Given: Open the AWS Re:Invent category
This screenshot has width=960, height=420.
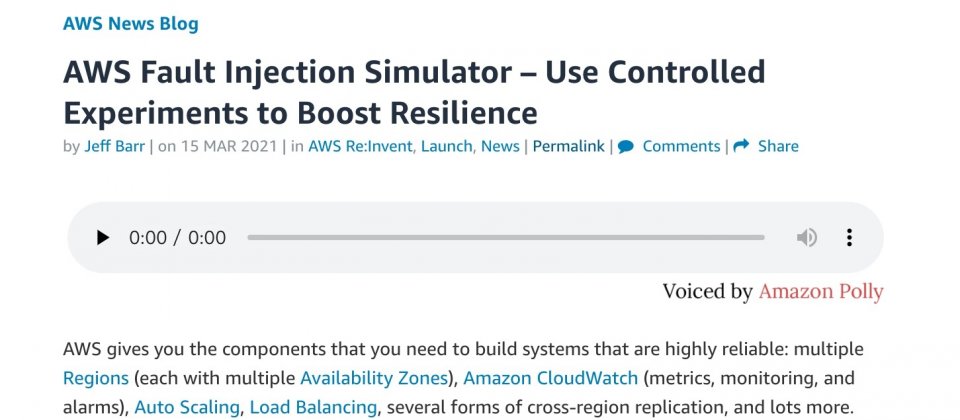Looking at the screenshot, I should click(360, 146).
